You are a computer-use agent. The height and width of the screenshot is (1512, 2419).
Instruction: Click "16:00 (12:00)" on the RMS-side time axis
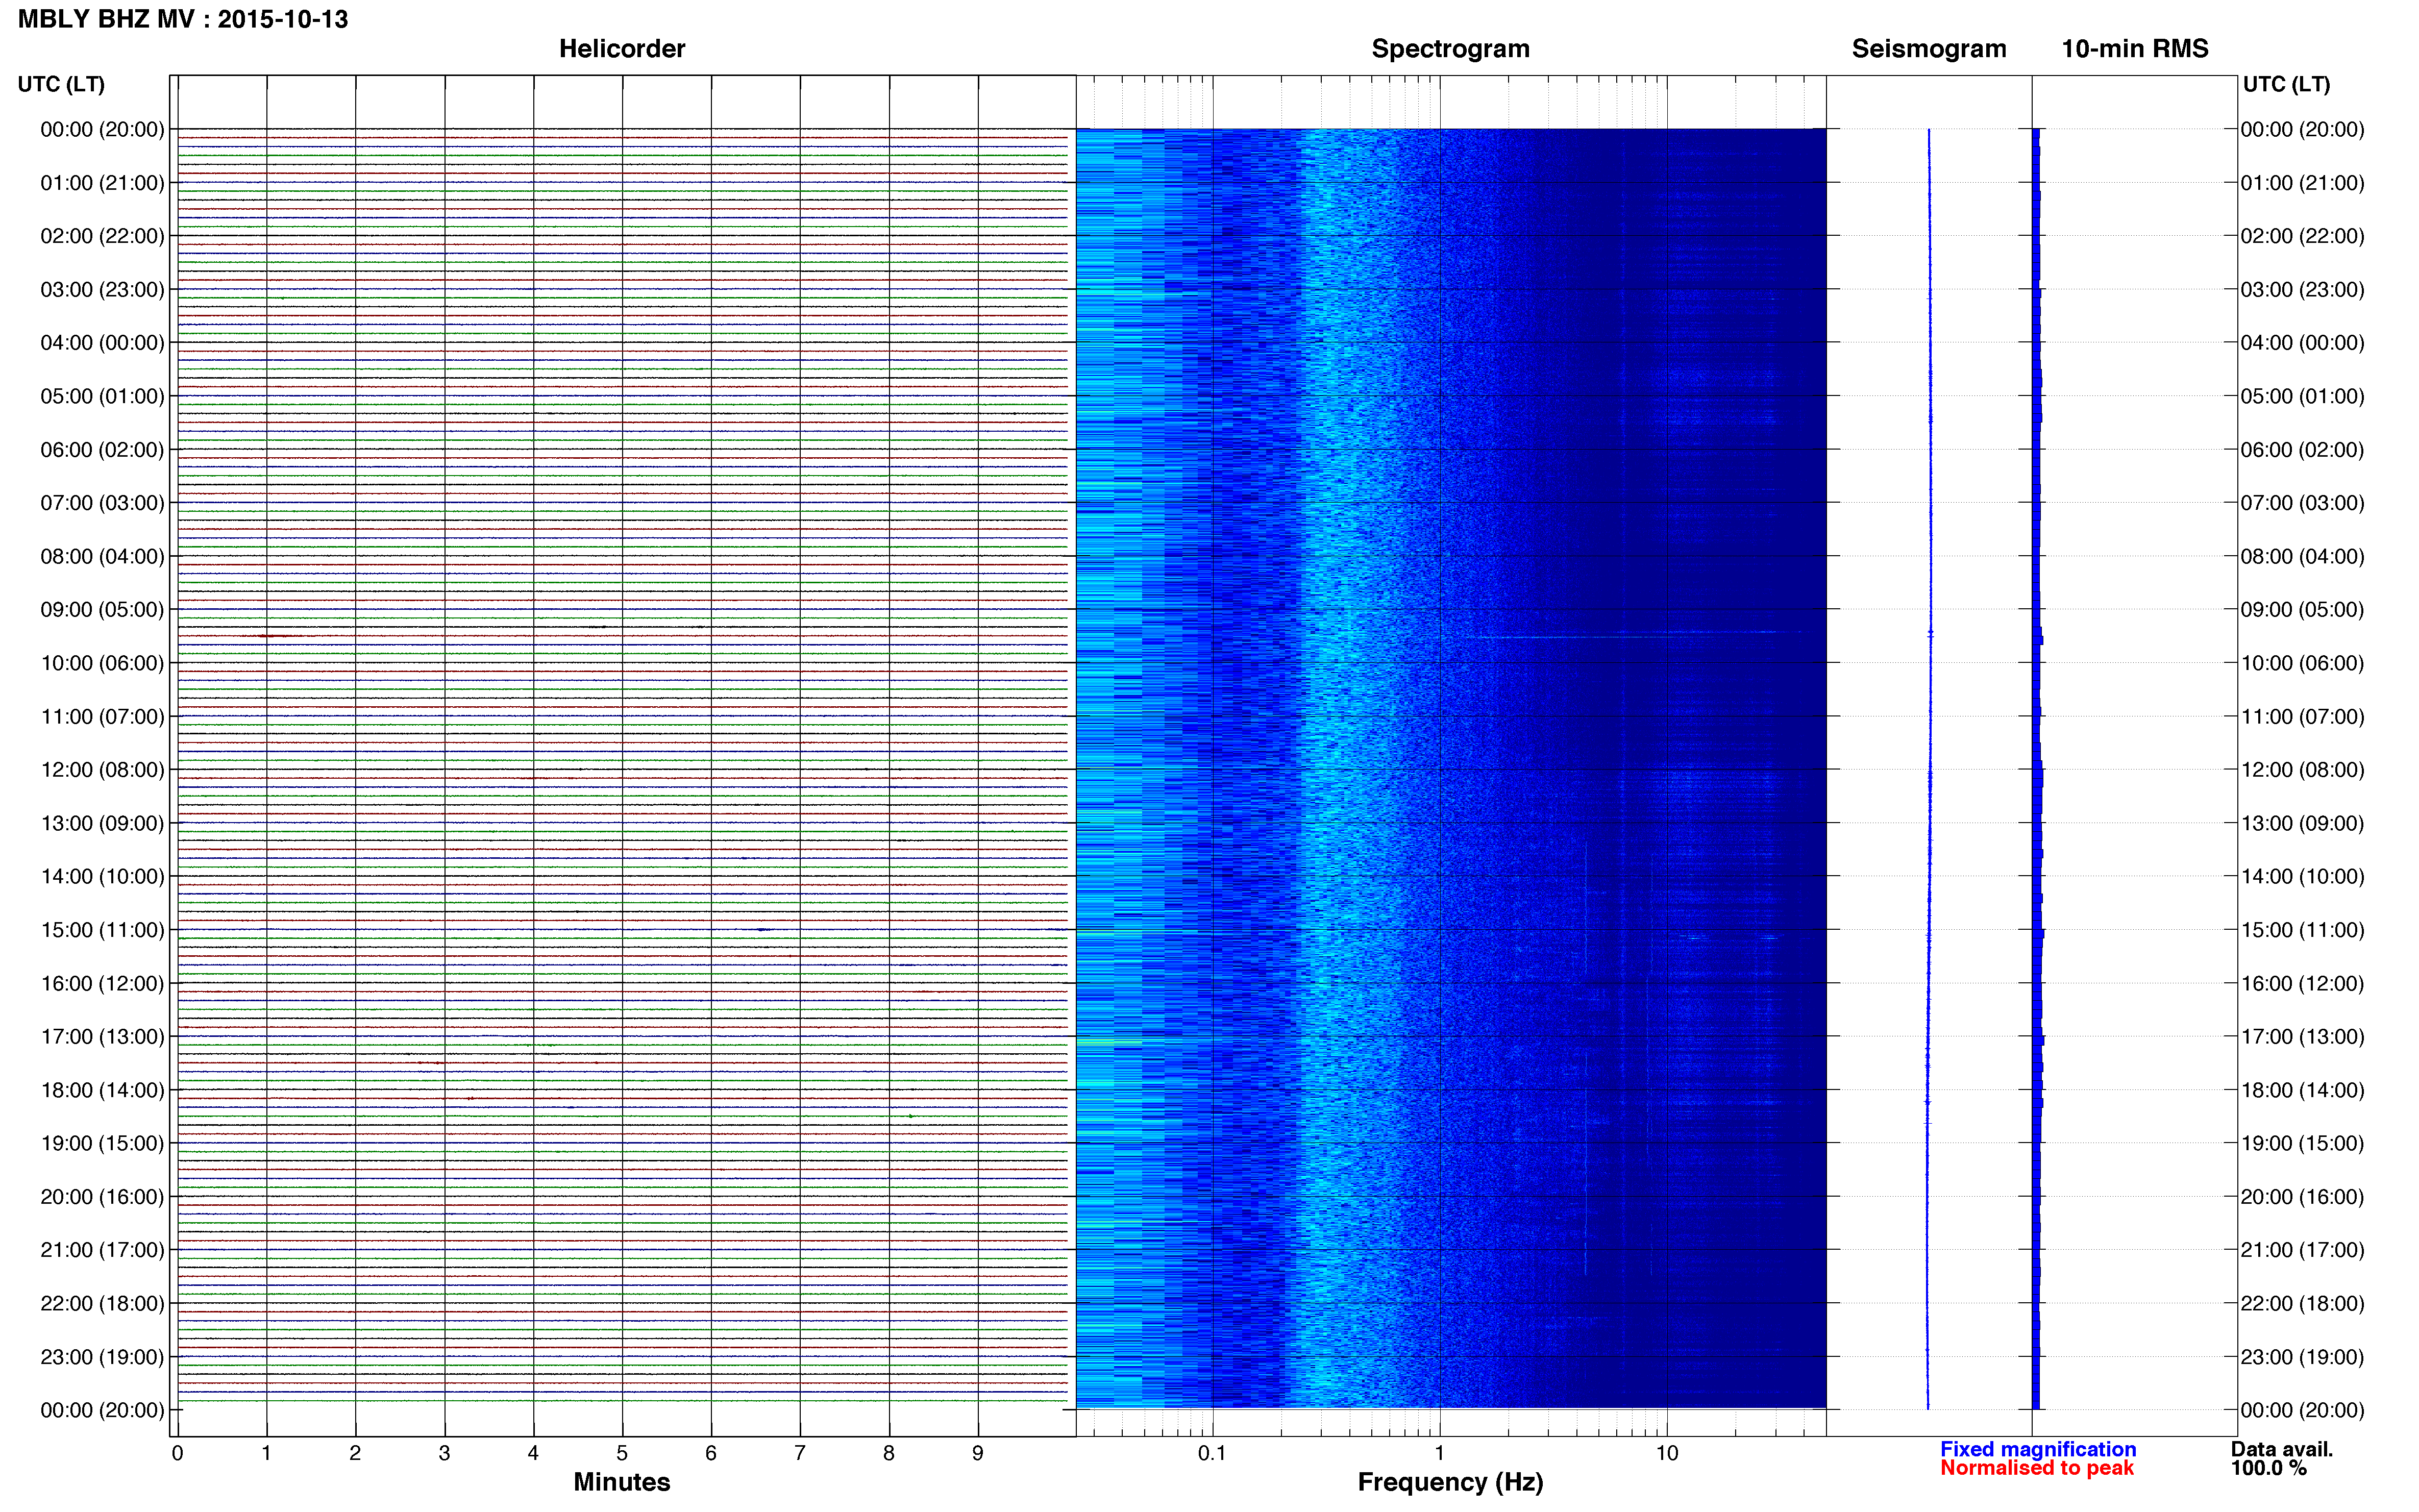(2303, 983)
